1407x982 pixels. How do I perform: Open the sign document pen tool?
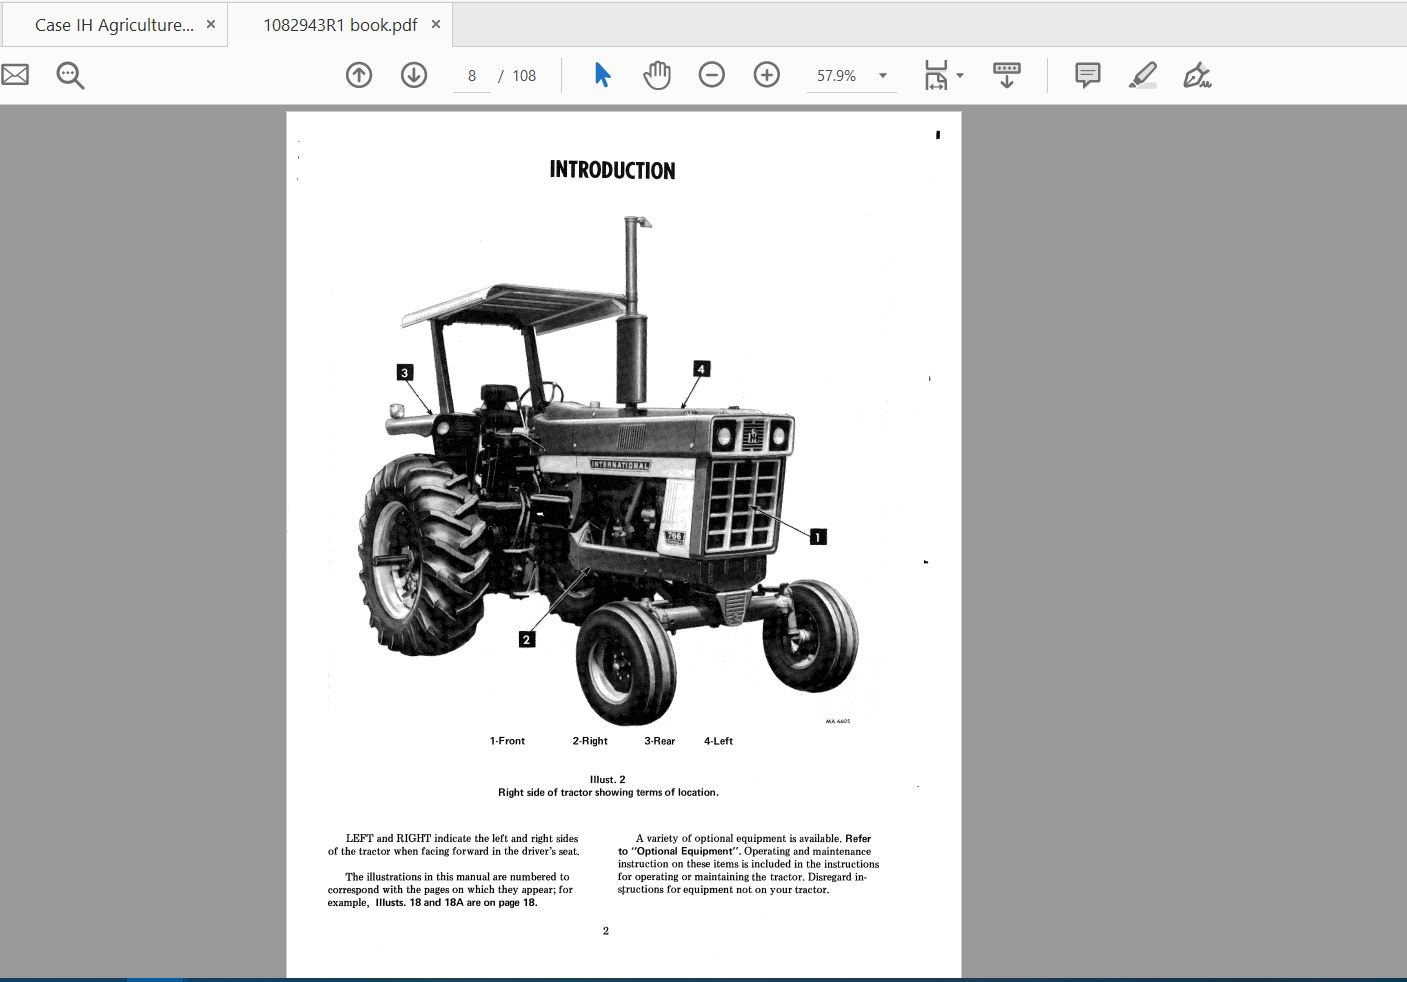click(x=1197, y=75)
